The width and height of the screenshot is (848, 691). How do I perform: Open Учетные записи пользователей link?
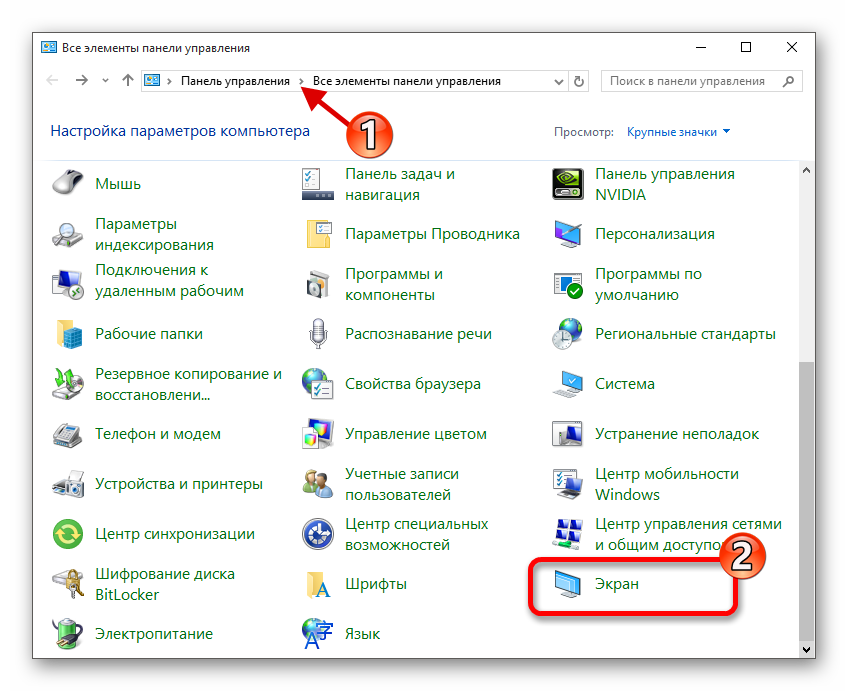pos(401,484)
